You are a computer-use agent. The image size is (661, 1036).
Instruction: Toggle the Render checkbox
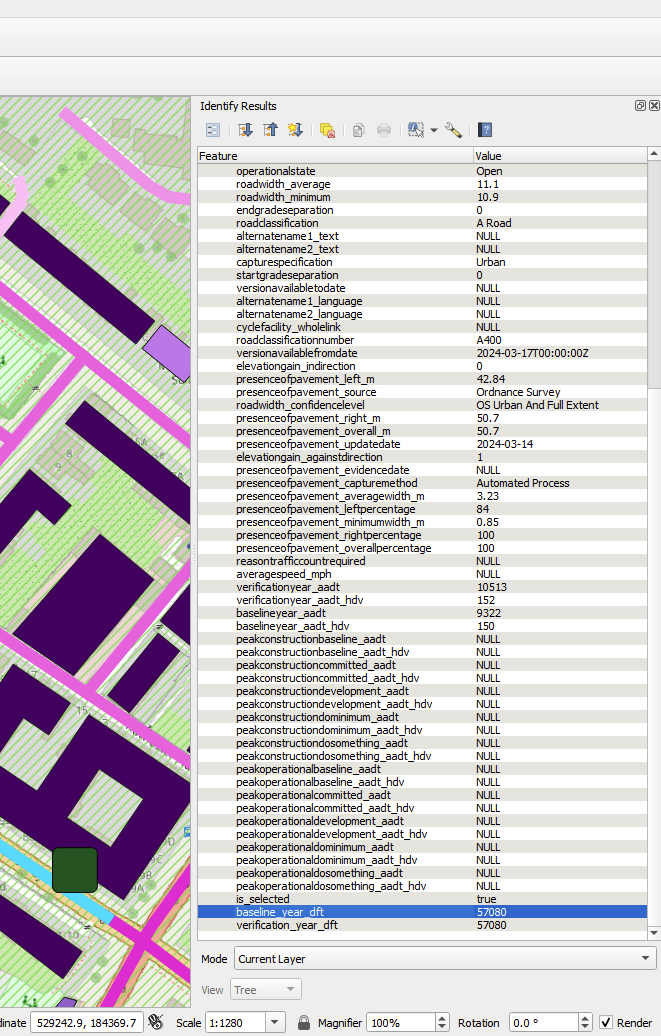click(x=606, y=1022)
